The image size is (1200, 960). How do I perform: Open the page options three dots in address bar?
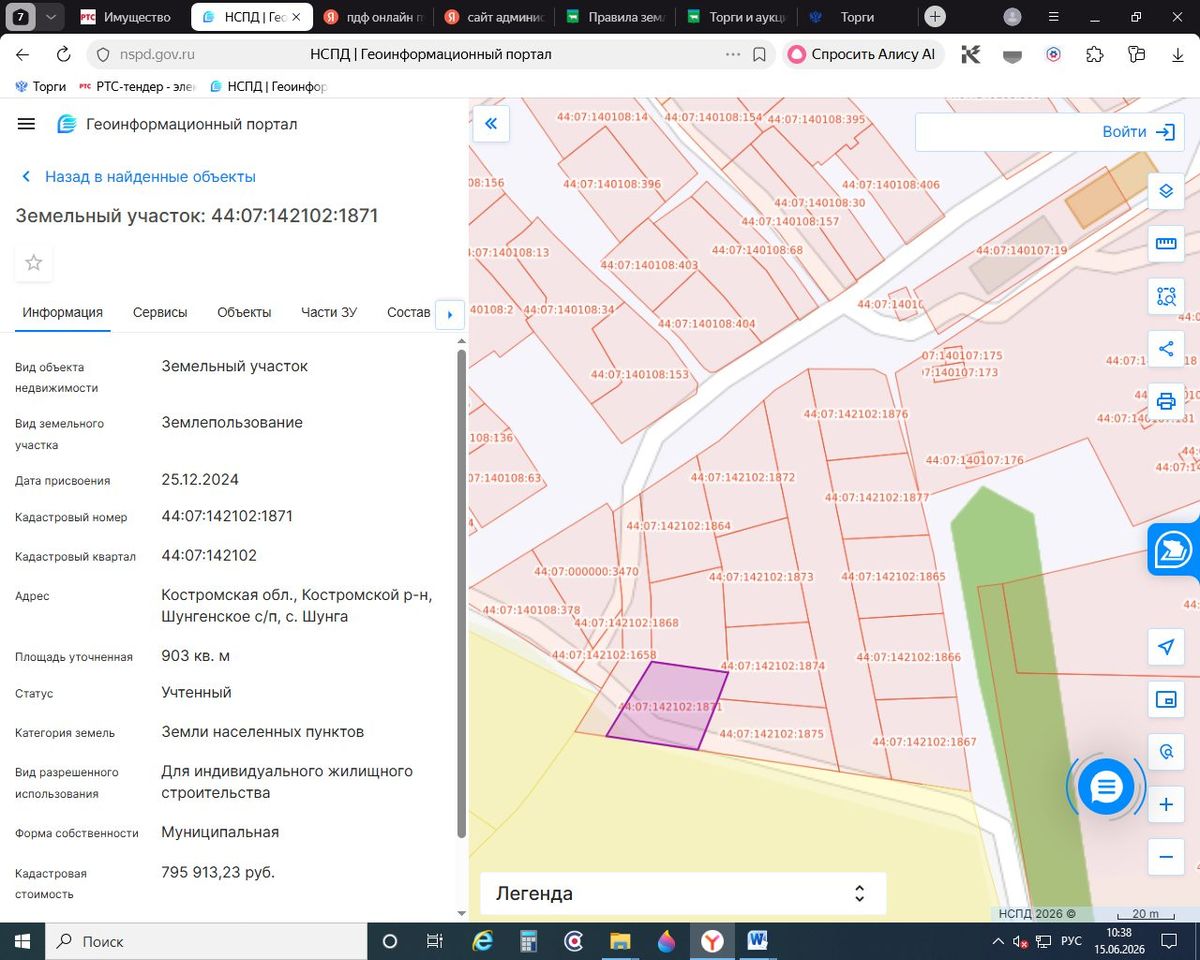point(733,55)
